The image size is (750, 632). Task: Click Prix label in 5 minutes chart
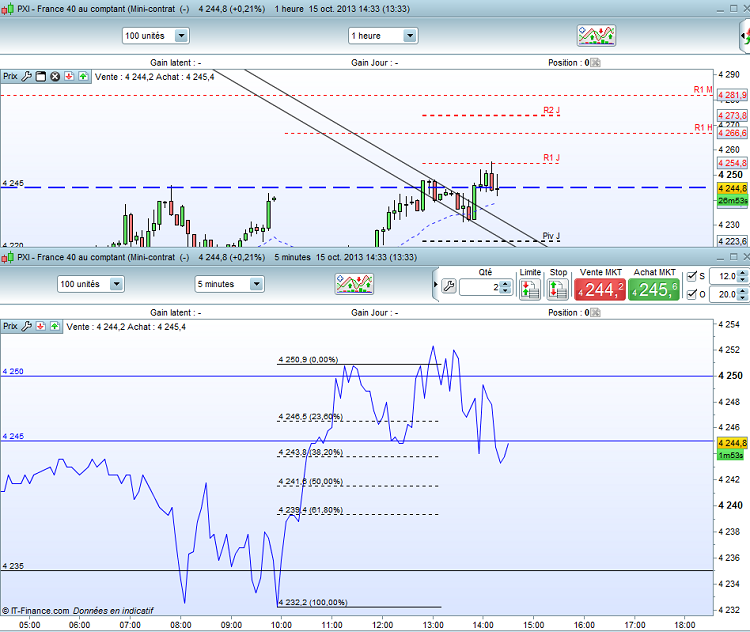(10, 326)
